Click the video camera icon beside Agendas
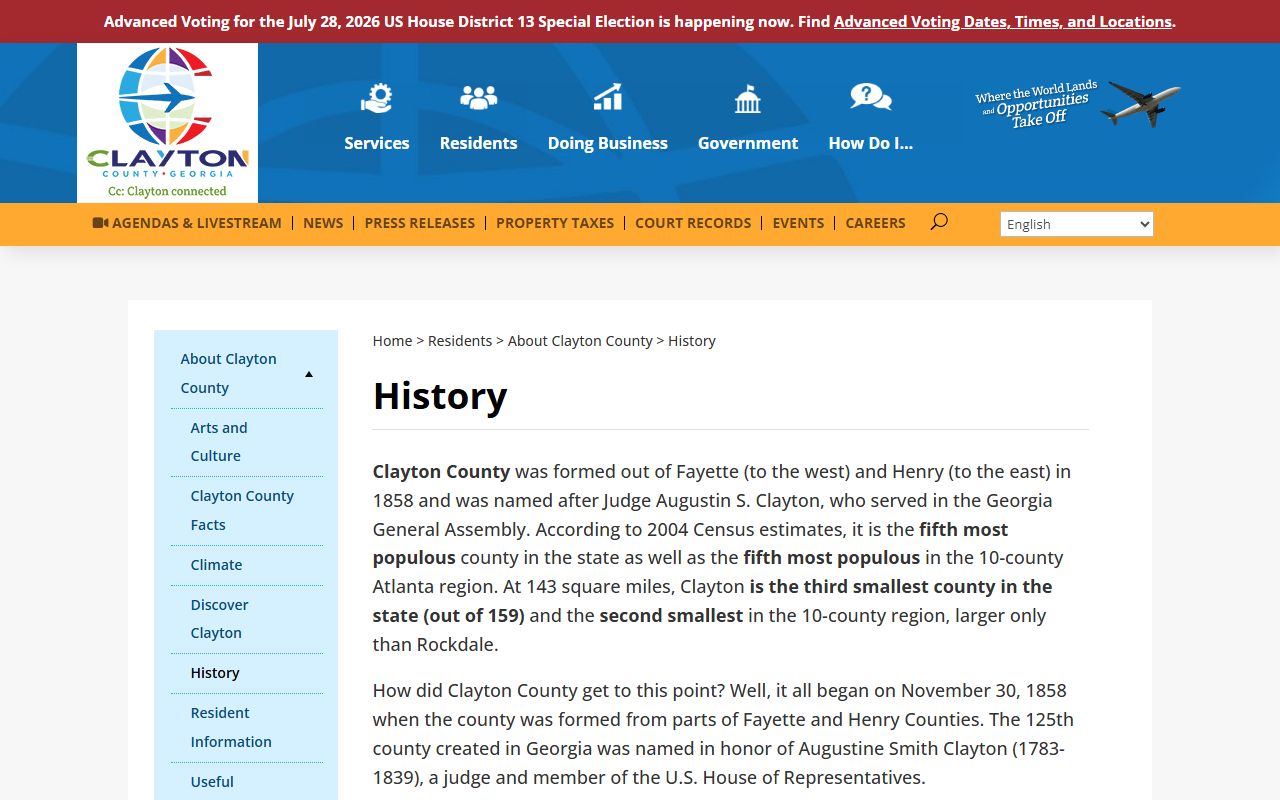This screenshot has width=1280, height=800. 100,223
